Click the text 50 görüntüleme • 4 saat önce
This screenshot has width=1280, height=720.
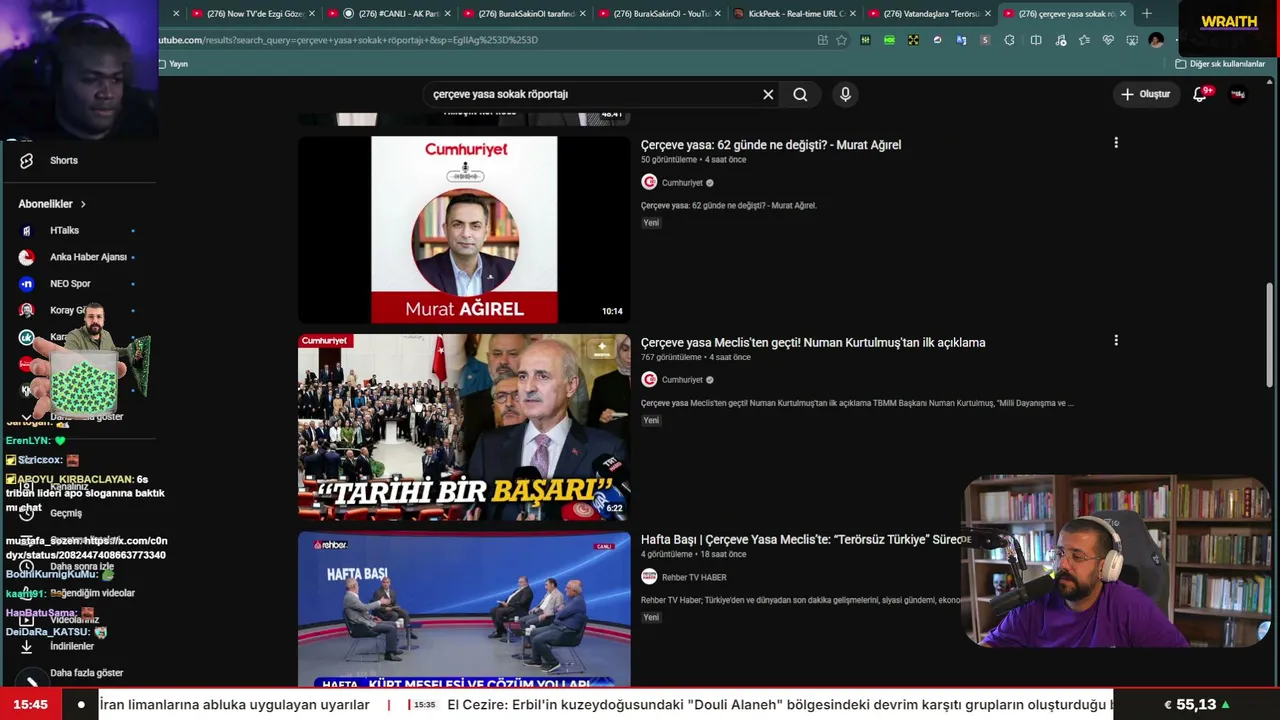(693, 160)
